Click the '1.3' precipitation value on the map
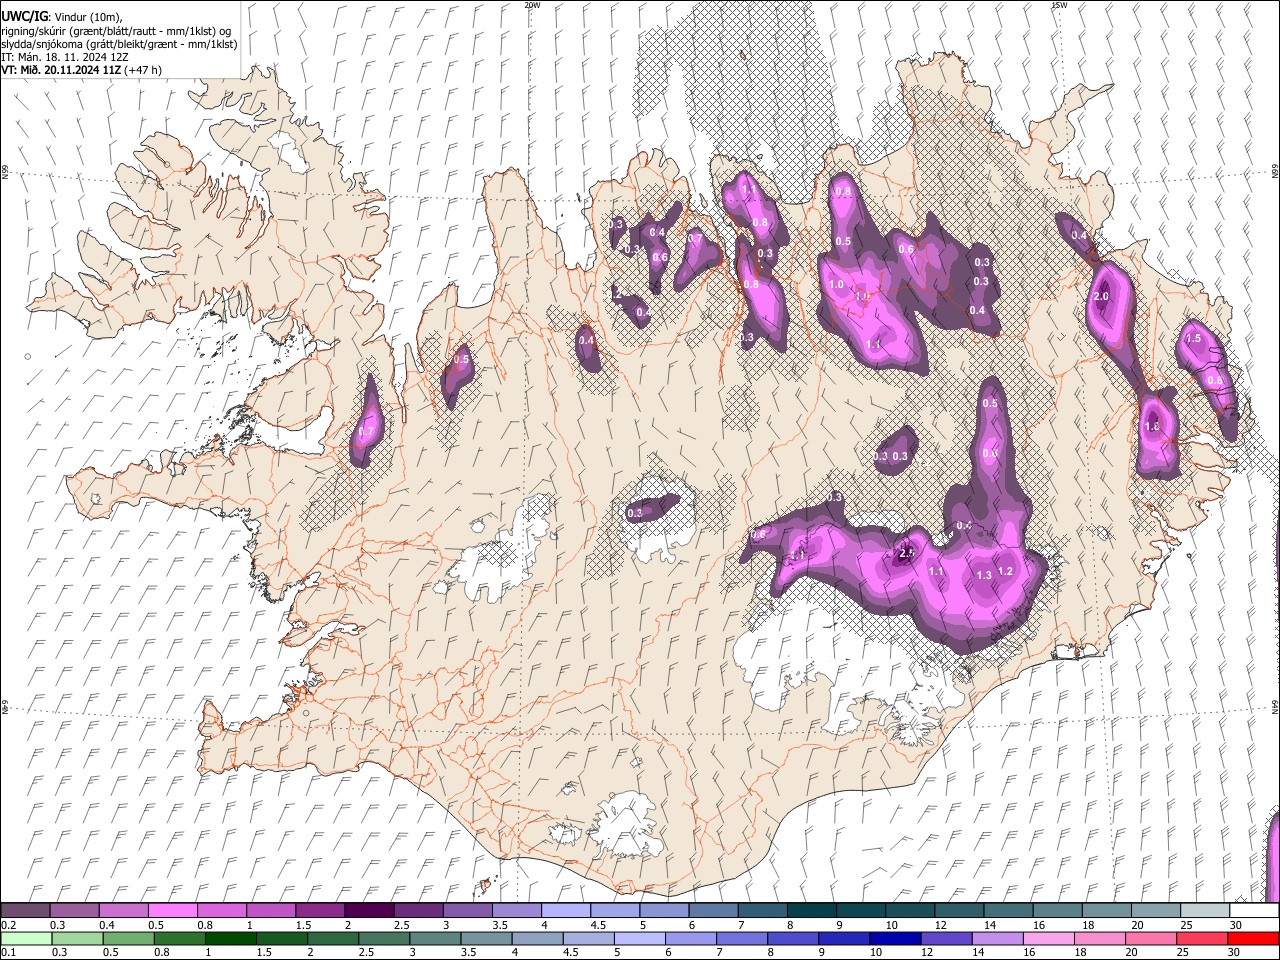 [x=984, y=575]
